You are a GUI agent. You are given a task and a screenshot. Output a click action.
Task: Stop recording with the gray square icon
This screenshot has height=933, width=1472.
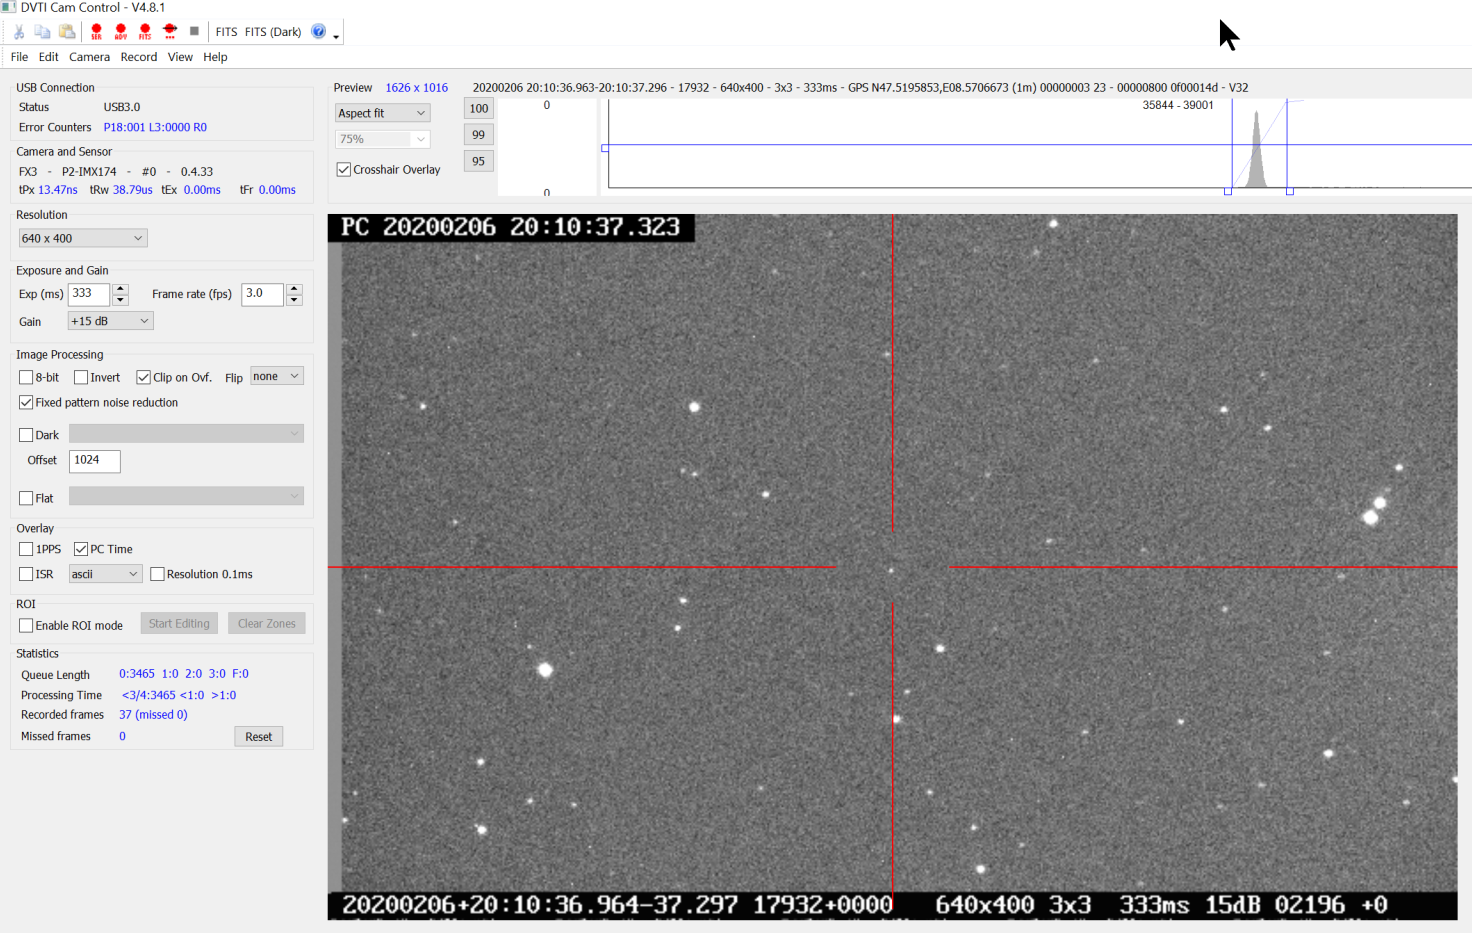[194, 31]
